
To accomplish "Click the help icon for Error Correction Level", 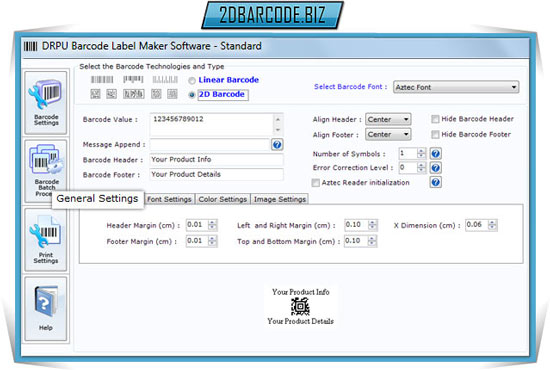I will [435, 168].
